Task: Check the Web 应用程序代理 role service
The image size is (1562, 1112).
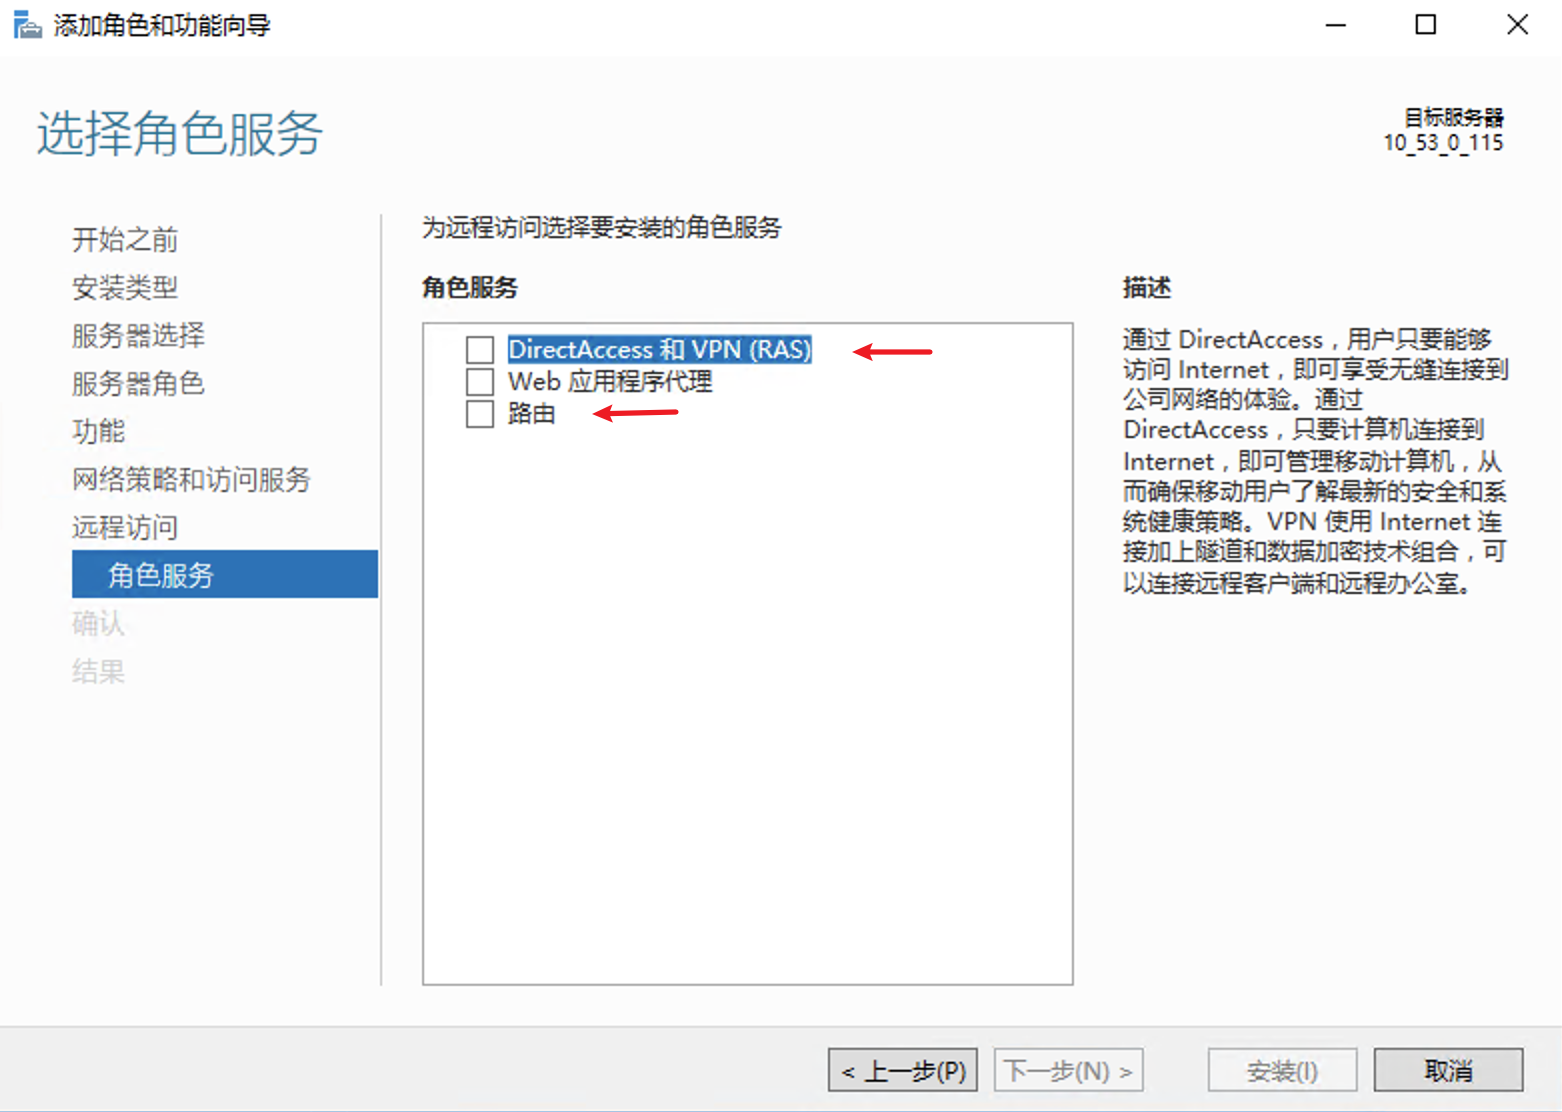Action: (x=479, y=381)
